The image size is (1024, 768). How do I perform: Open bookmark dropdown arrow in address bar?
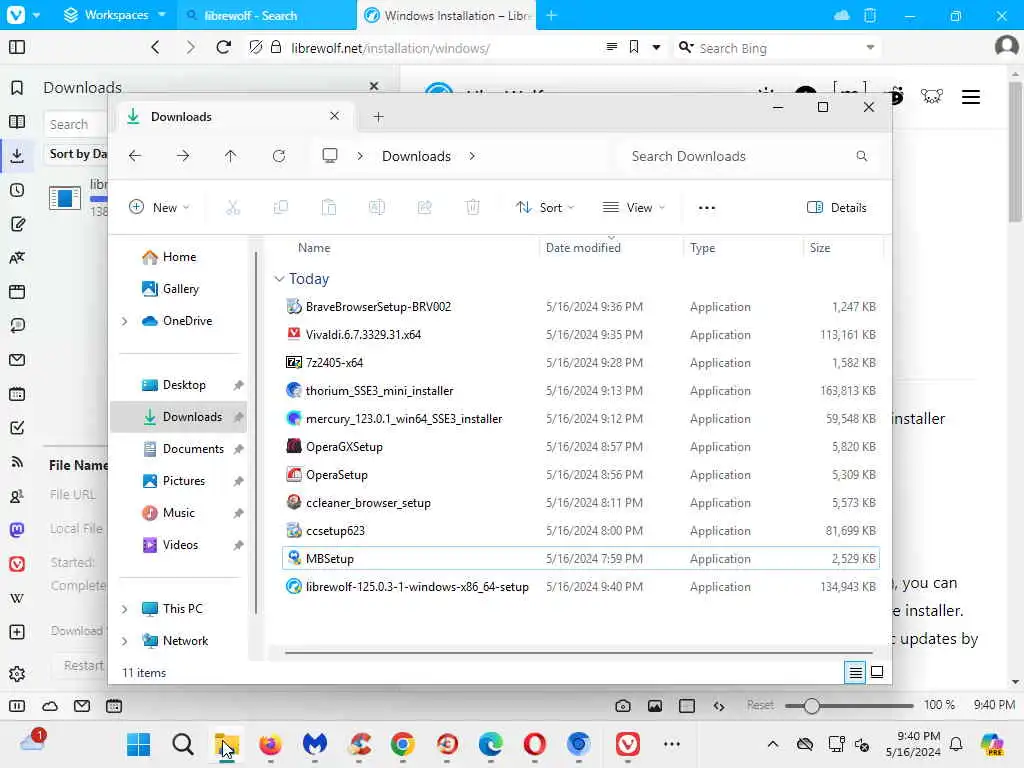click(x=656, y=47)
